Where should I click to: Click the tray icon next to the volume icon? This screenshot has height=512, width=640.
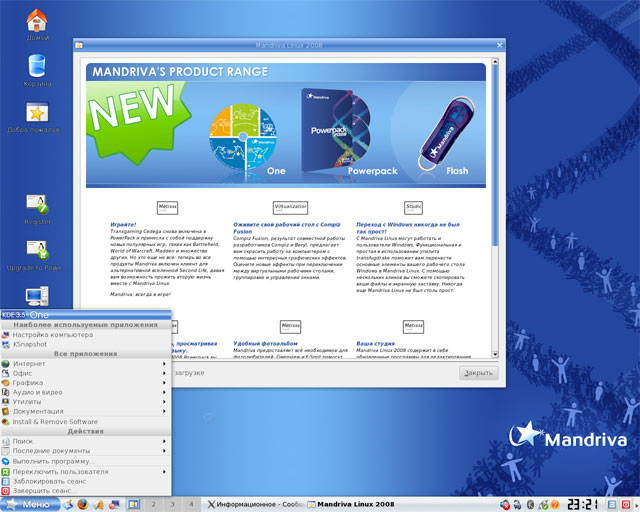pyautogui.click(x=518, y=505)
